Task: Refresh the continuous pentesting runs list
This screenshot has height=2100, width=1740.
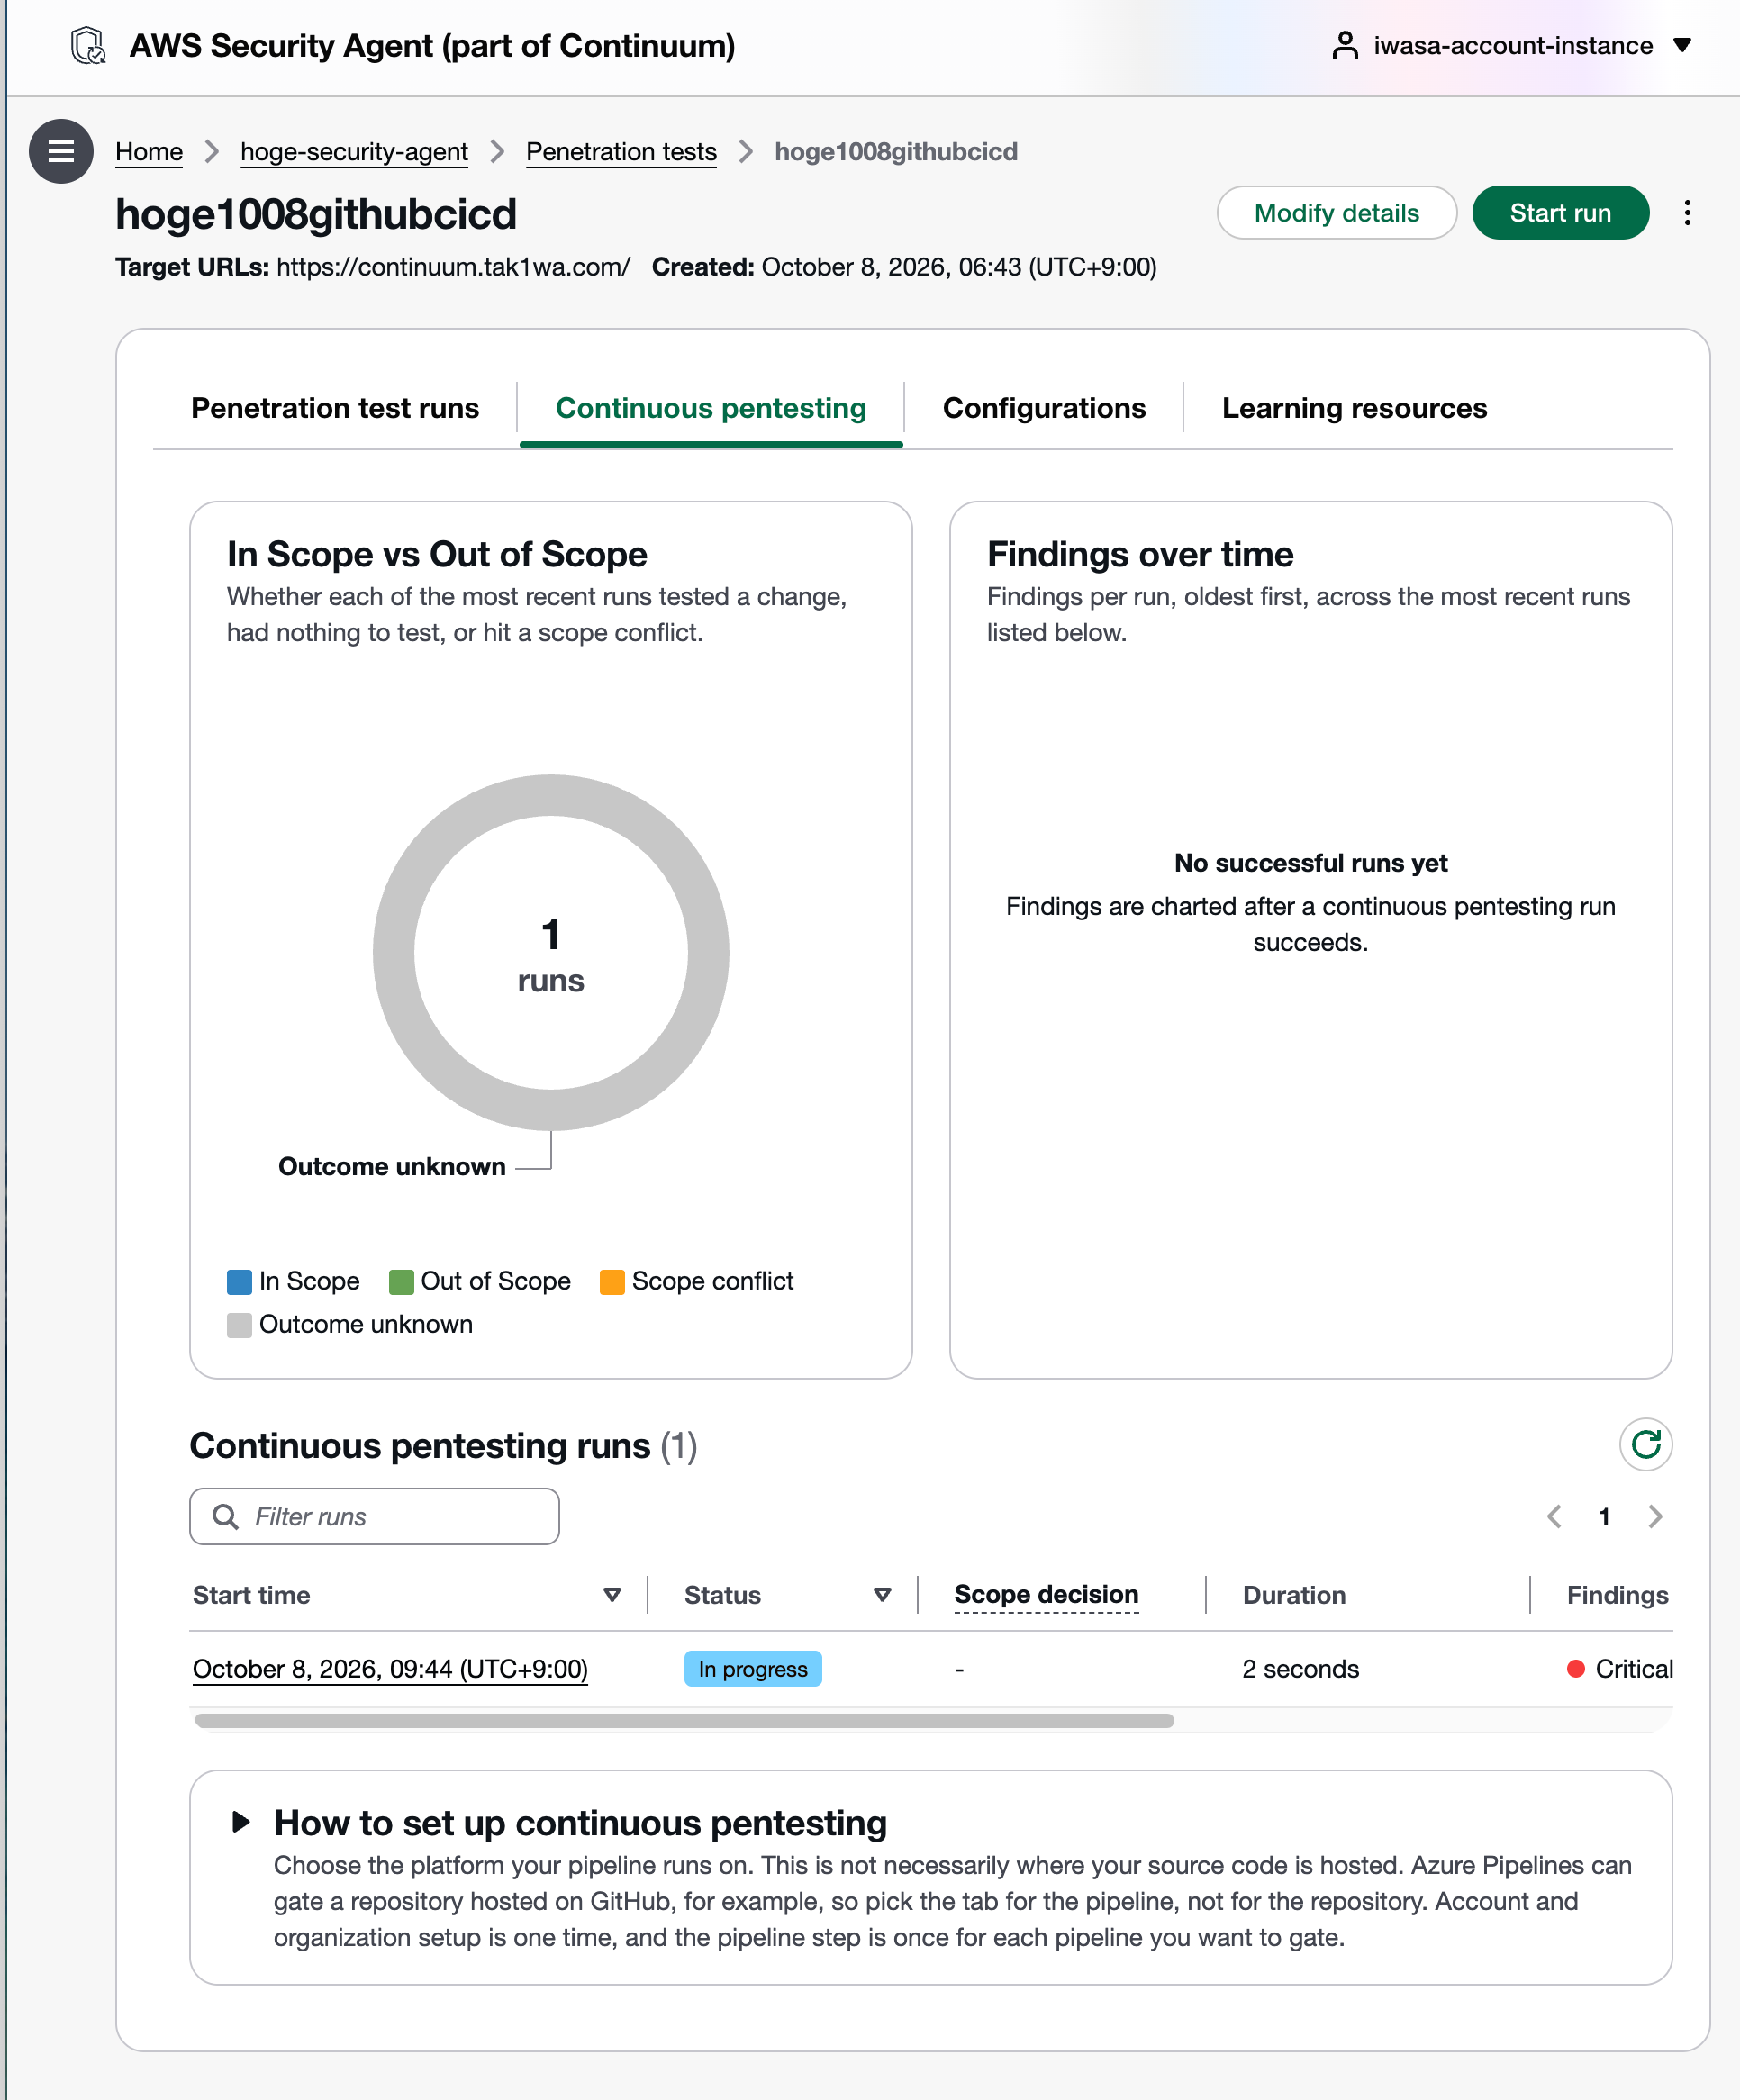Action: click(x=1645, y=1444)
